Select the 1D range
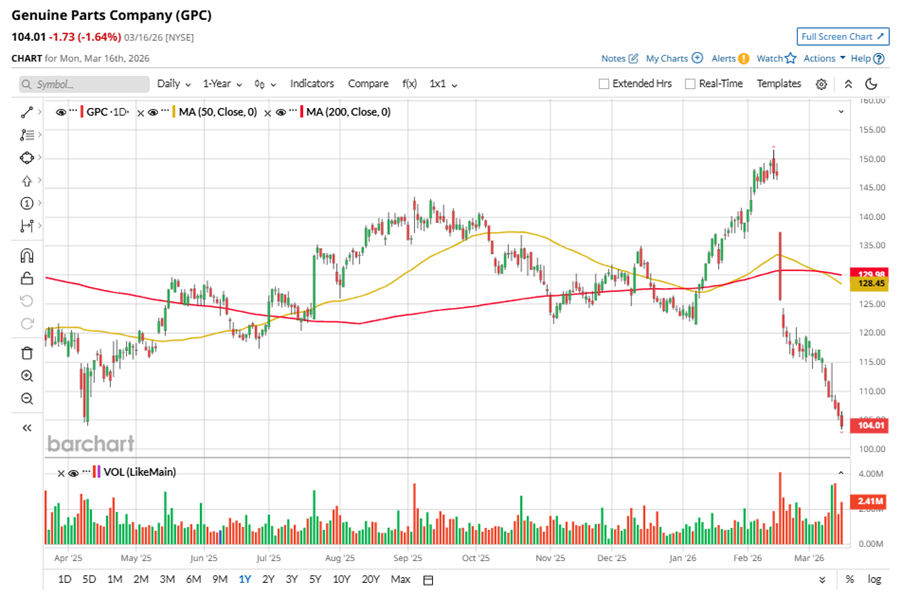Viewport: 902px width, 599px height. (64, 579)
